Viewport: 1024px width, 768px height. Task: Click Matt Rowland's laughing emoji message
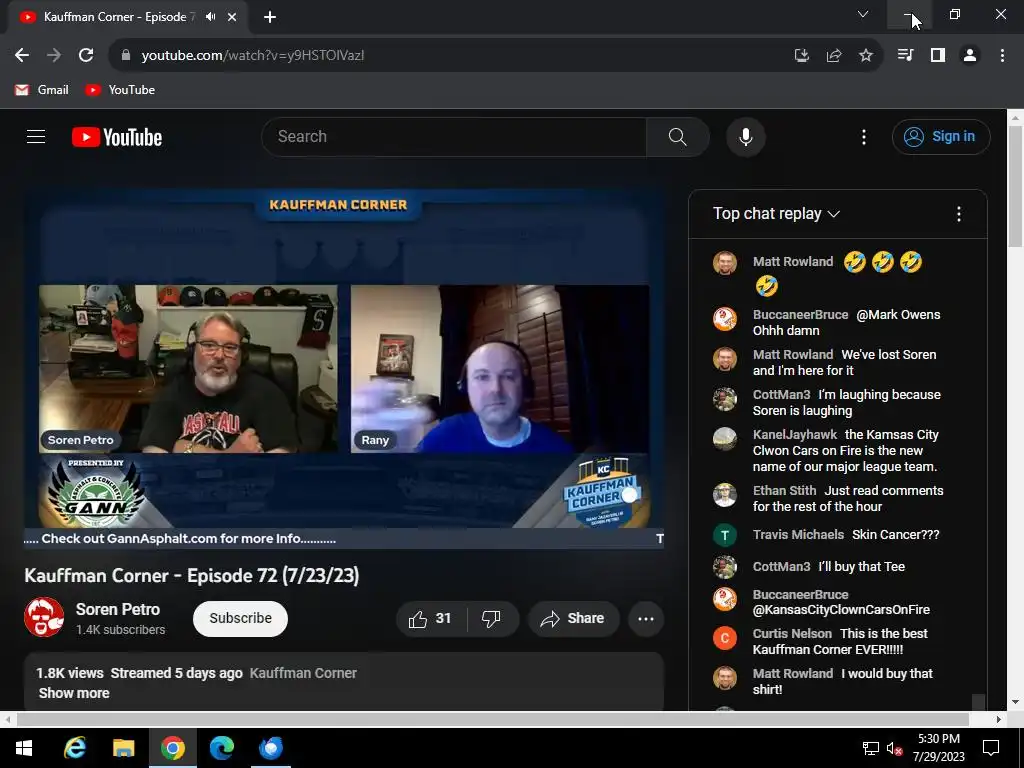pyautogui.click(x=838, y=274)
